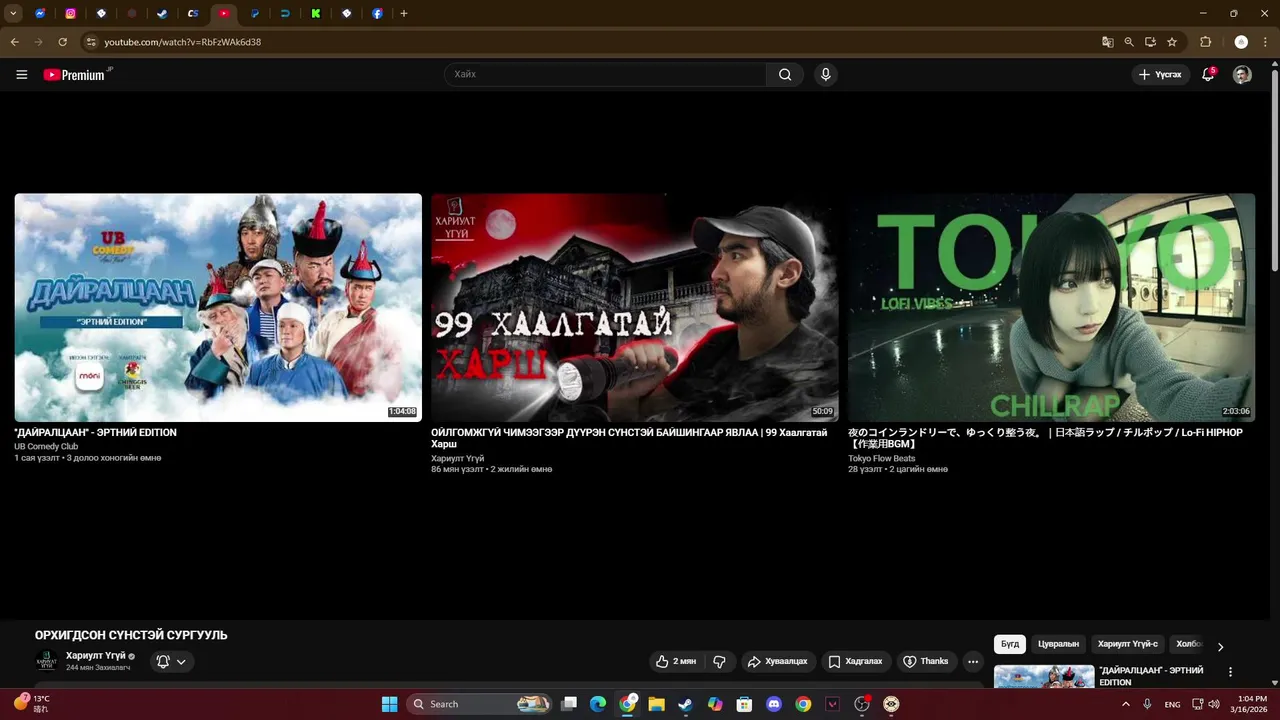1280x720 pixels.
Task: Show next filter chips with arrow
Action: [x=1220, y=646]
